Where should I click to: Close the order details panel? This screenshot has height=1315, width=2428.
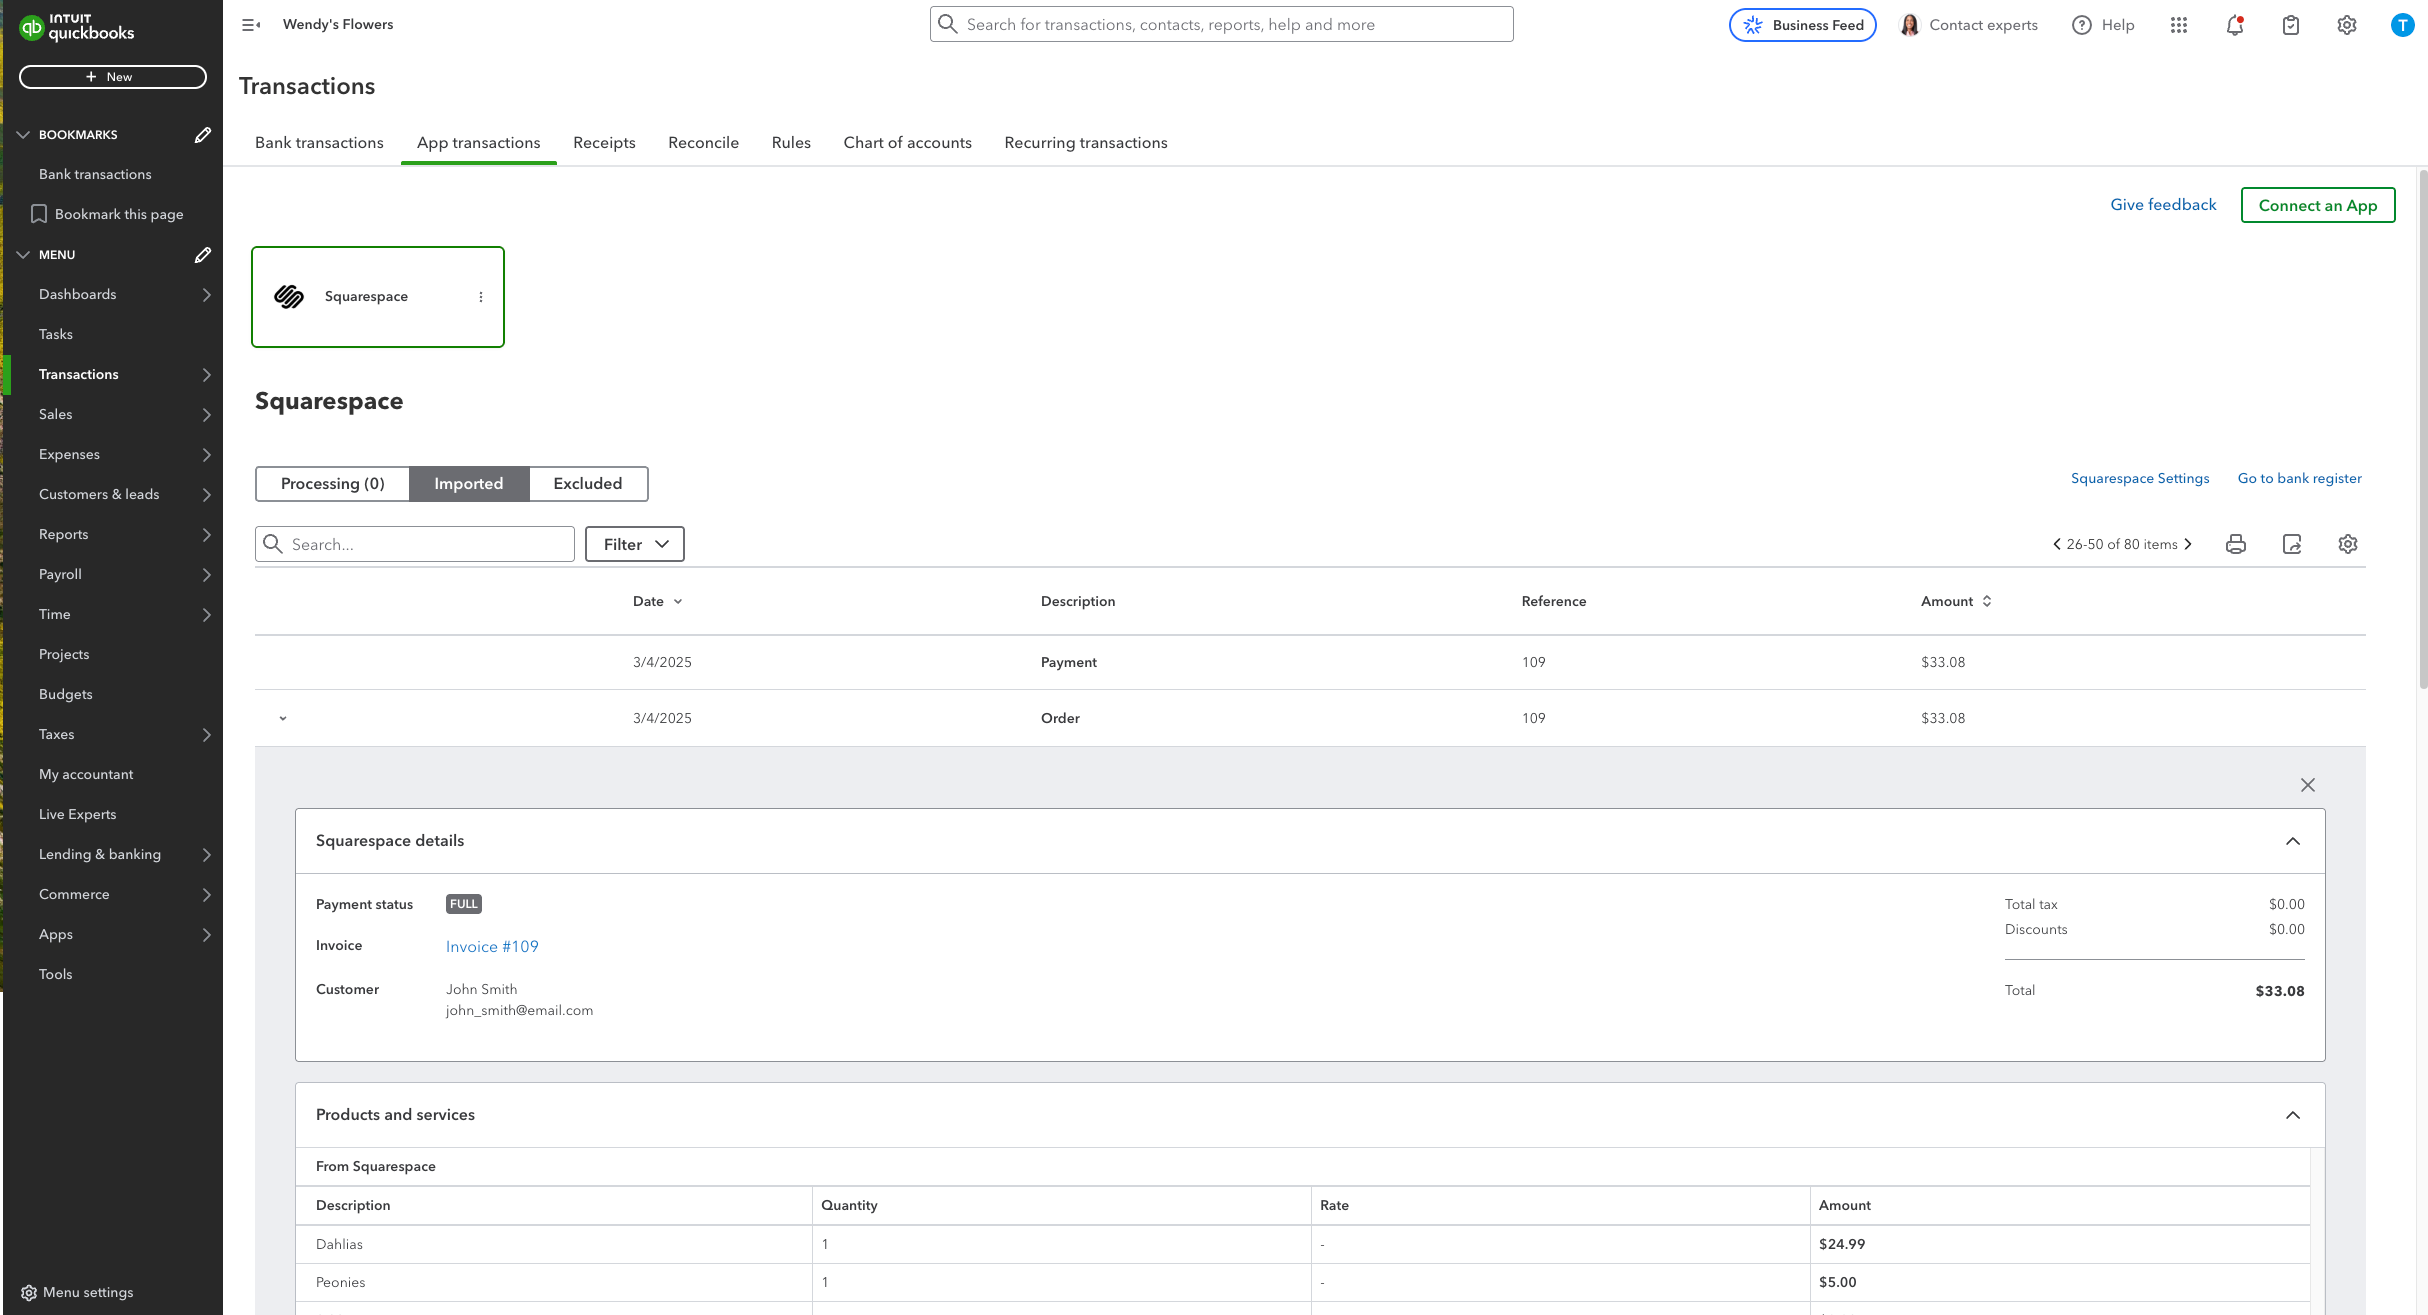[x=2308, y=785]
